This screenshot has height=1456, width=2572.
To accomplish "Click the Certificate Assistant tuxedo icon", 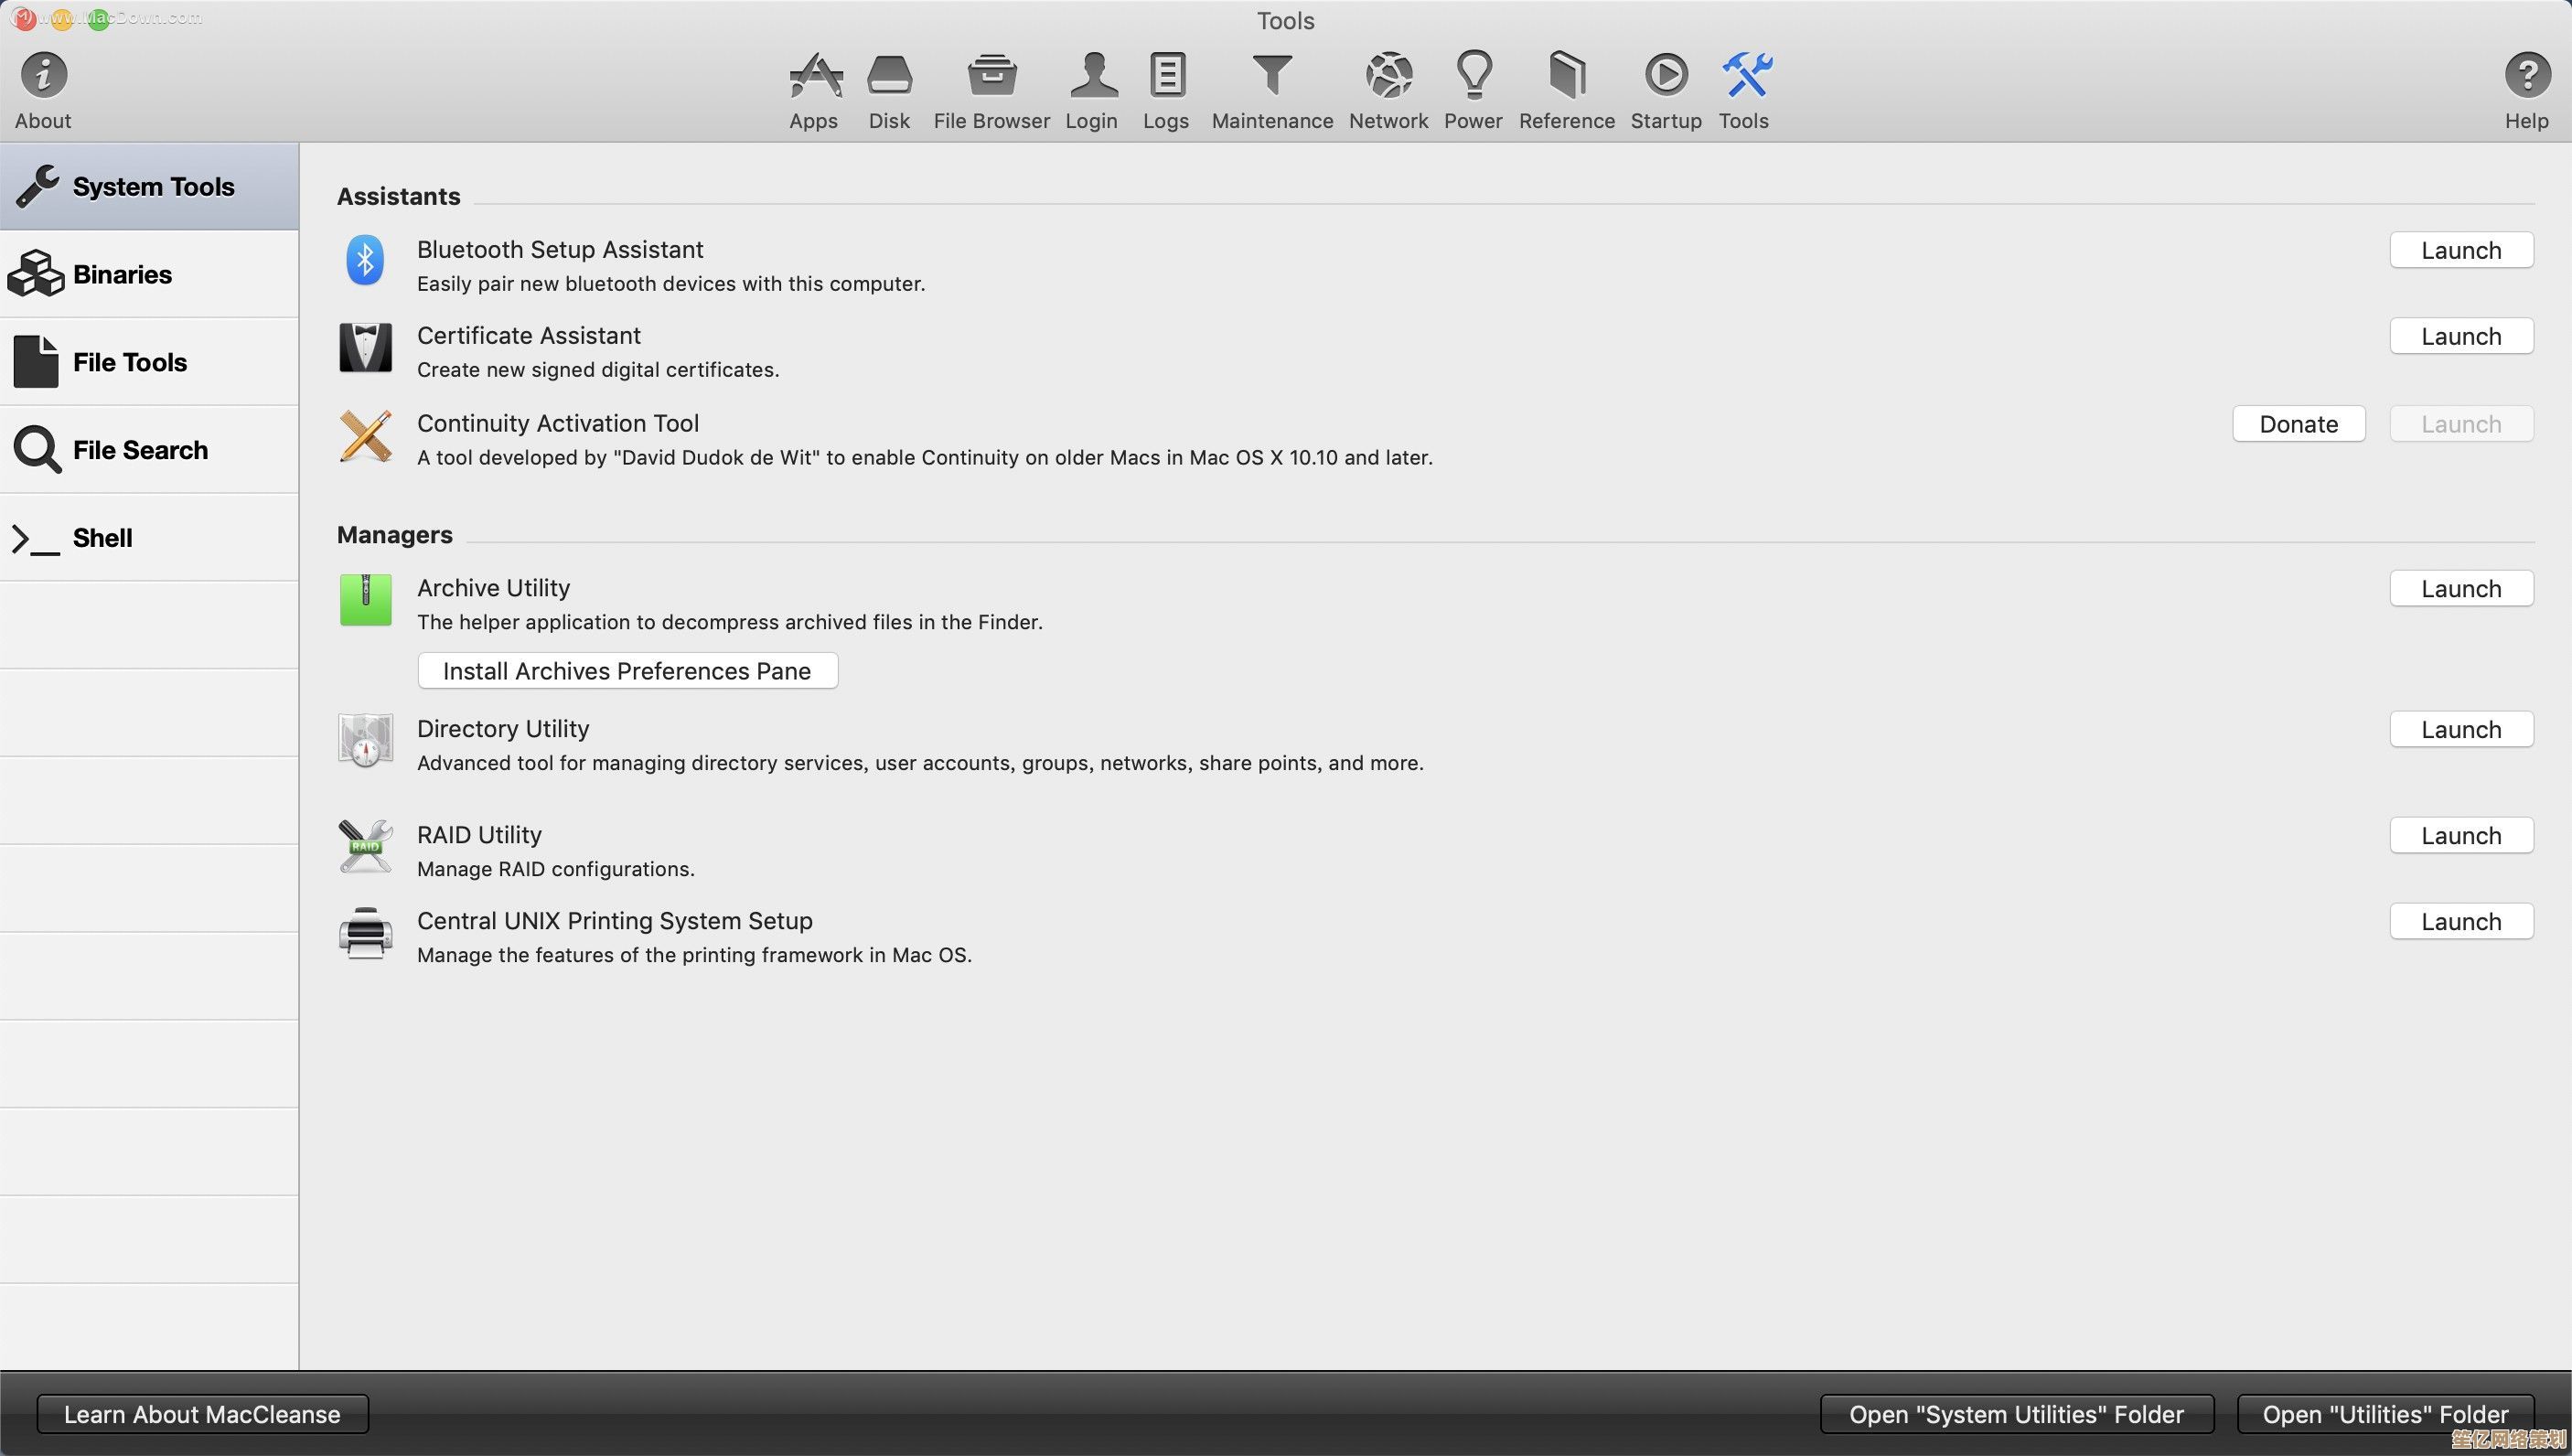I will click(365, 347).
